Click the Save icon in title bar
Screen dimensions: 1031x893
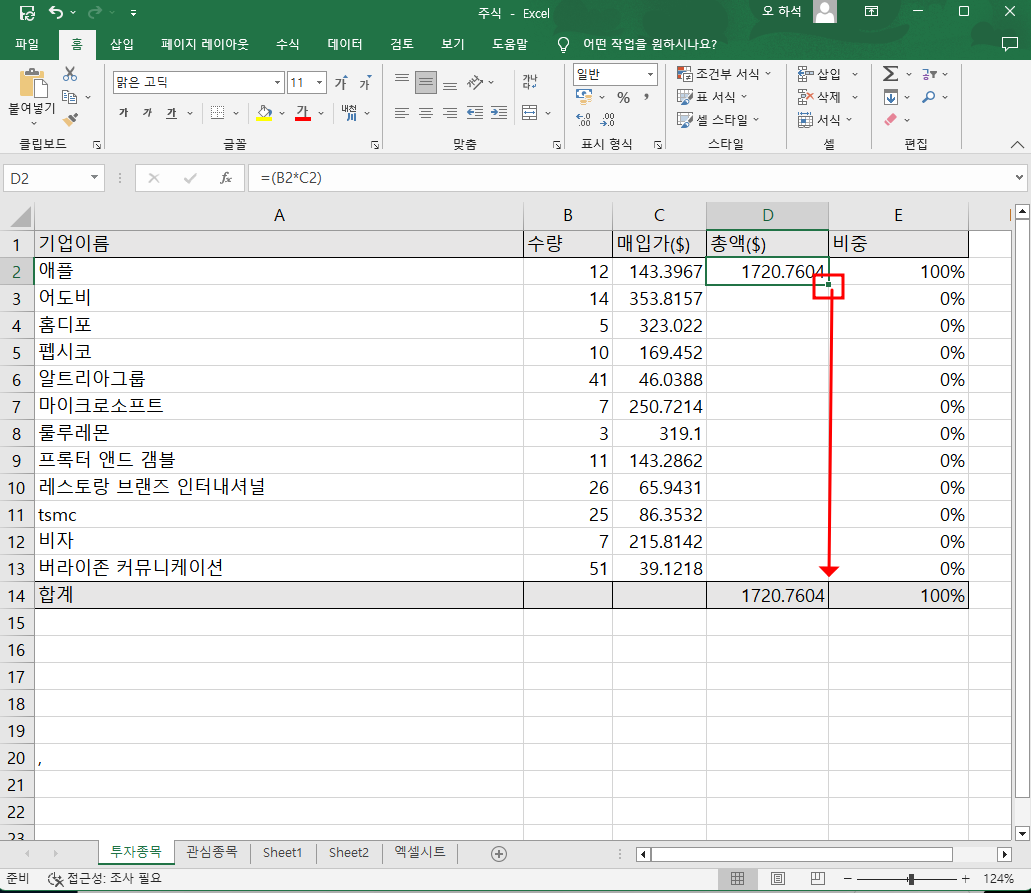coord(27,12)
